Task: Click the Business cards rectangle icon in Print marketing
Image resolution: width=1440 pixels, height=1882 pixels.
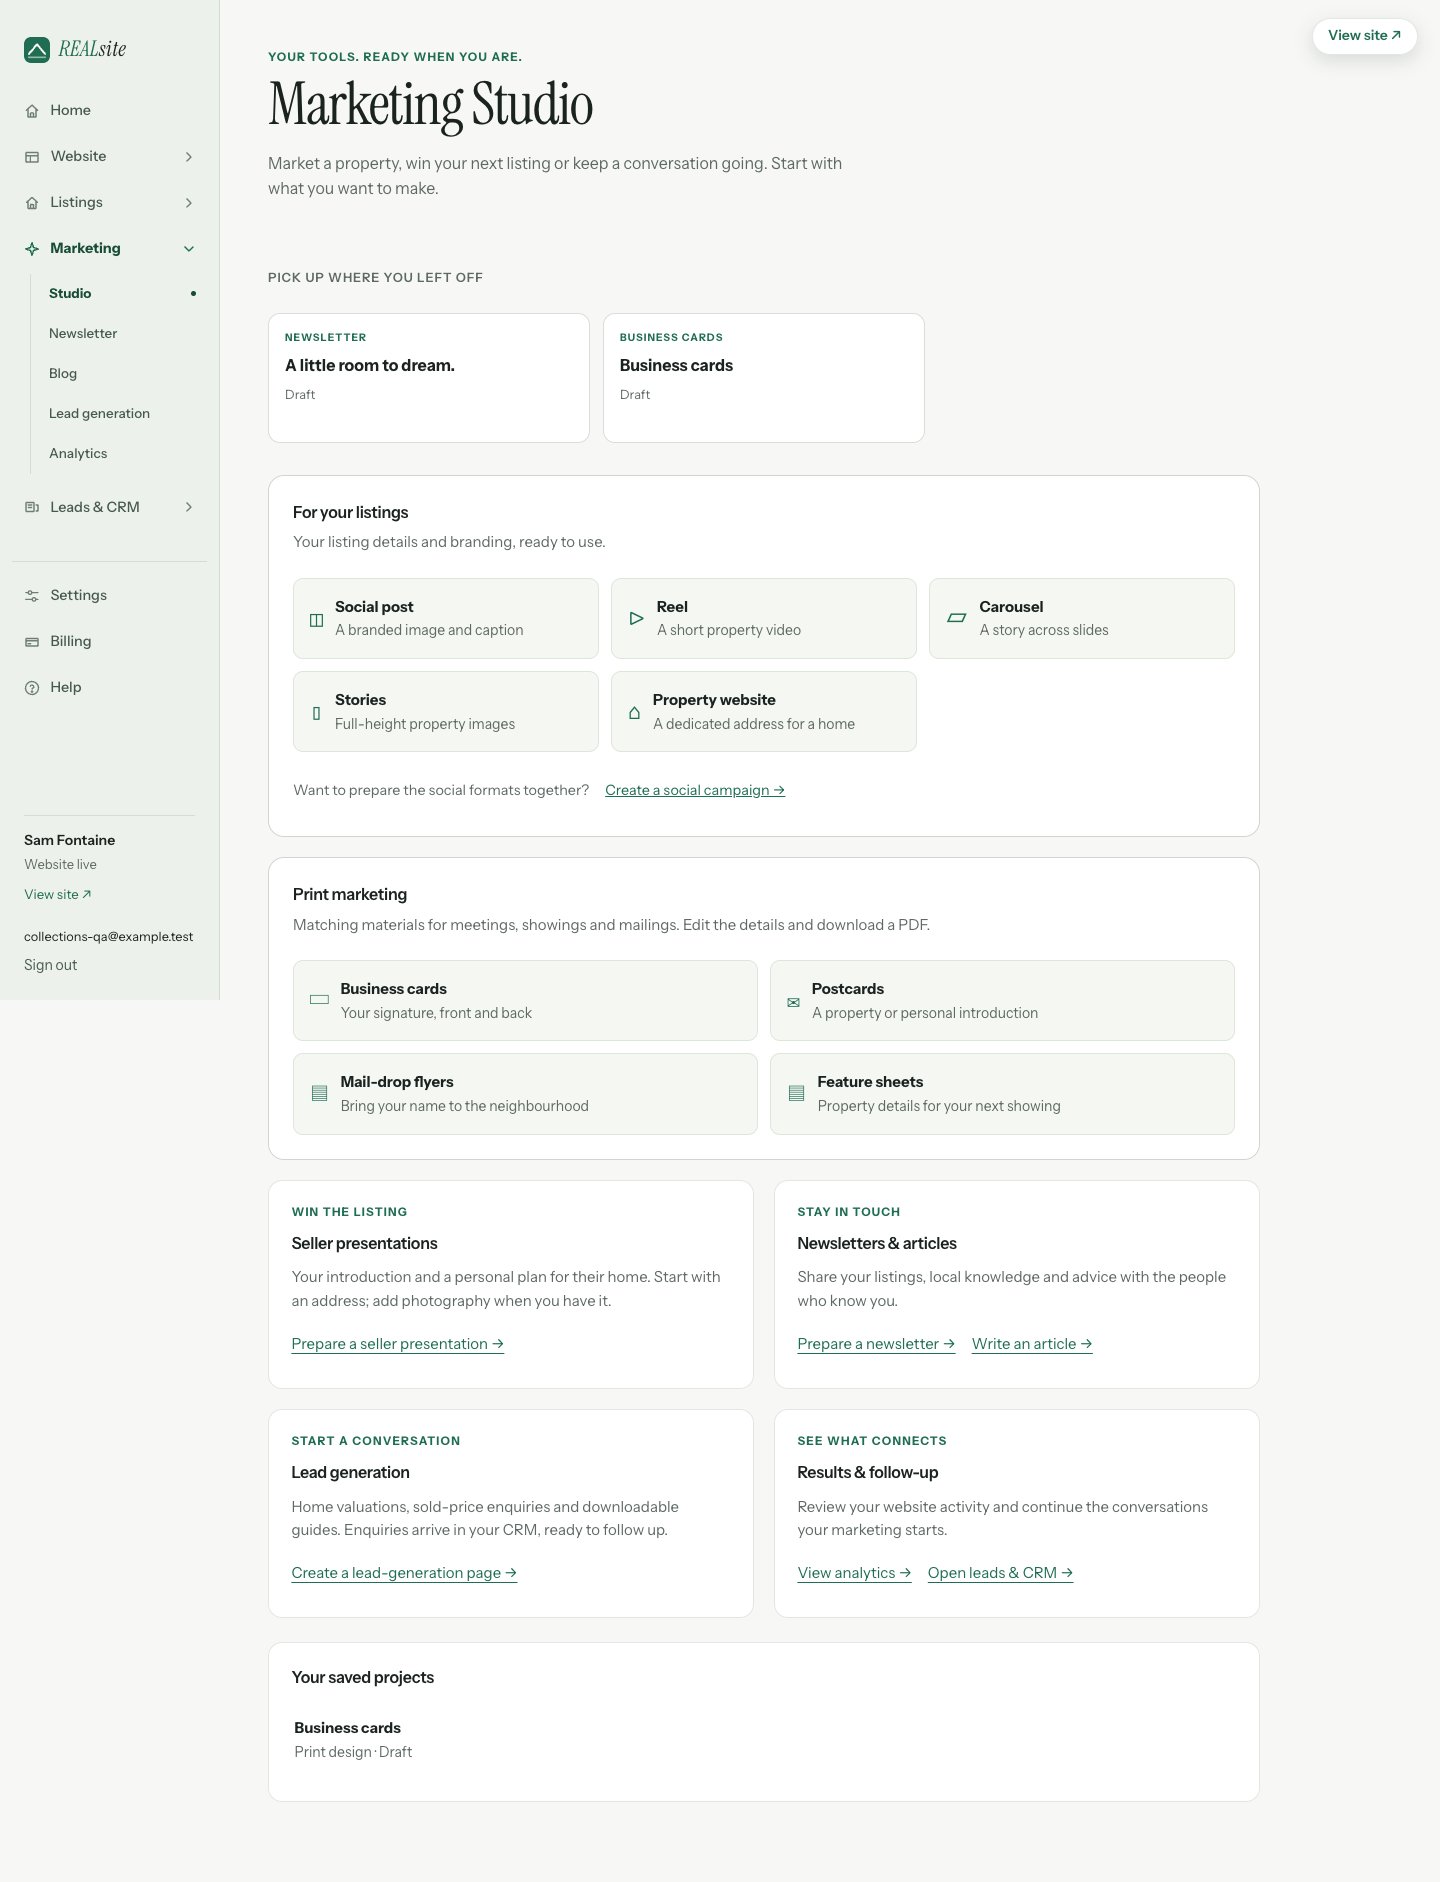Action: pyautogui.click(x=319, y=1000)
